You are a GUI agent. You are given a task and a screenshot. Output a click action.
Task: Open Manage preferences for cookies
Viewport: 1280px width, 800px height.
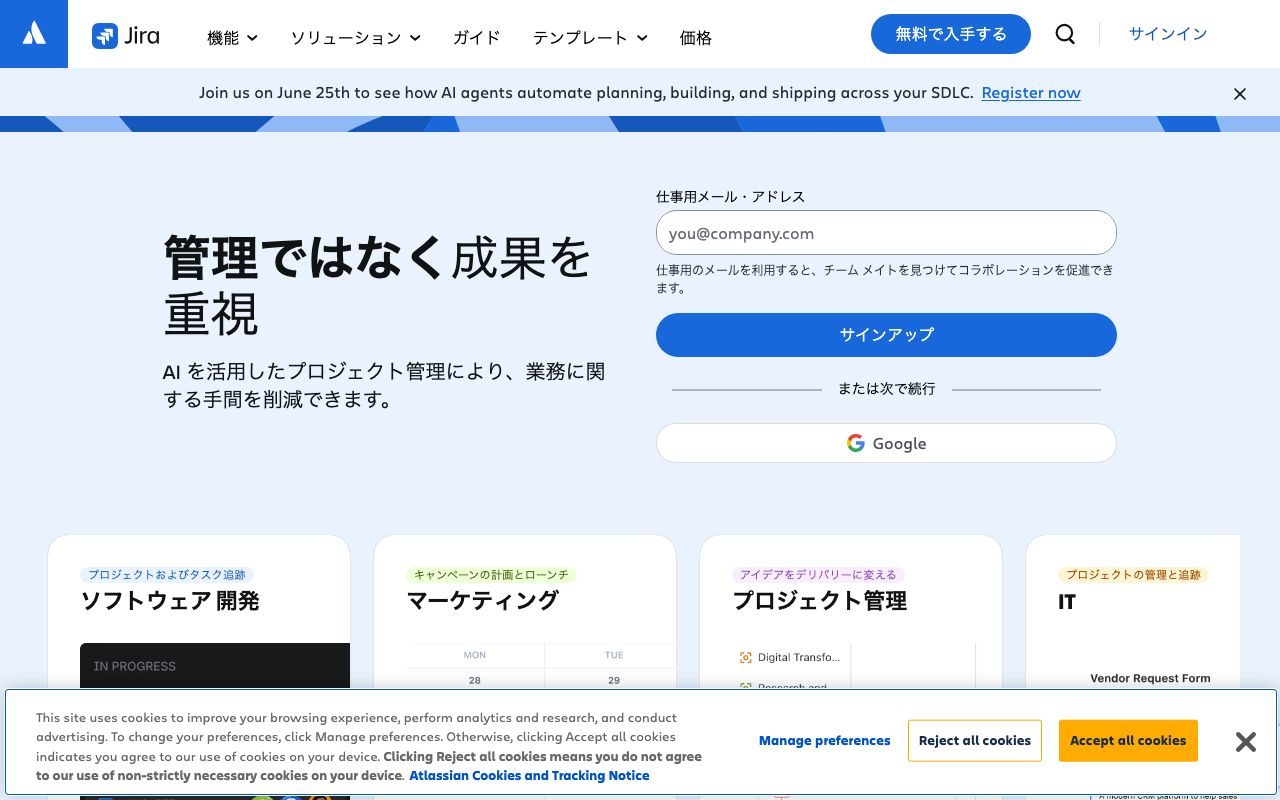pos(824,741)
